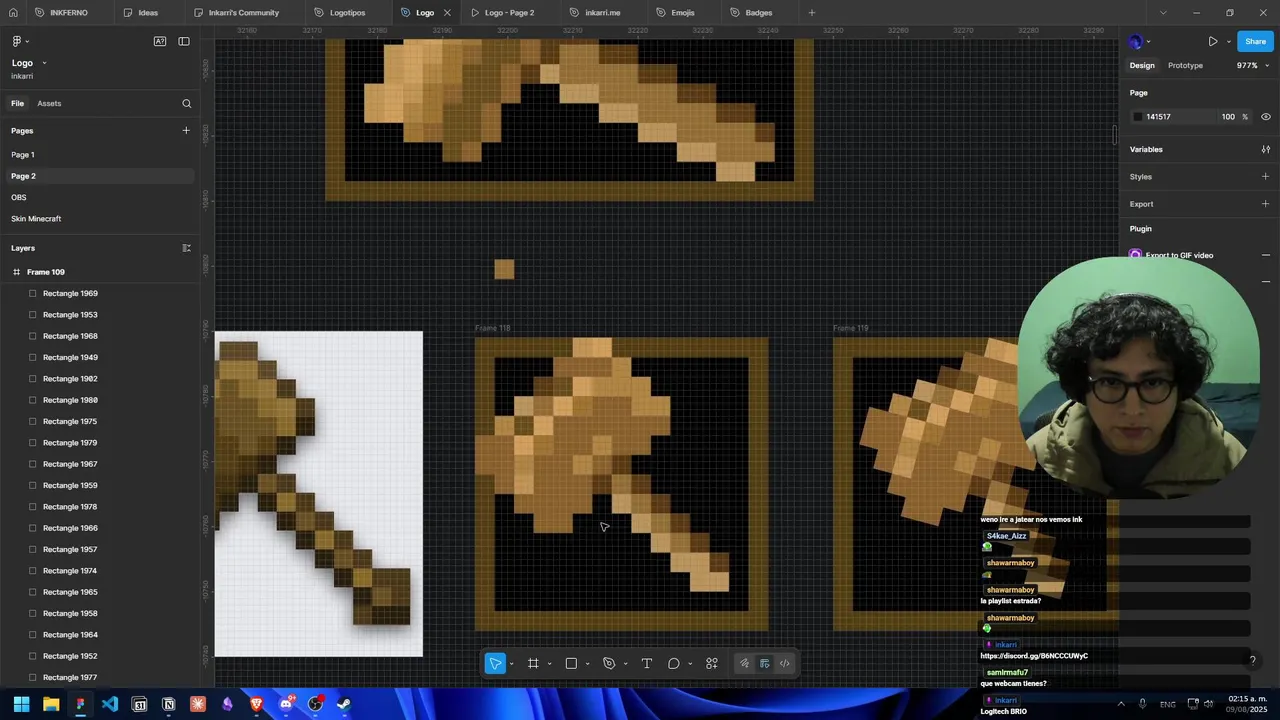1280x720 pixels.
Task: Collapse all layers icon
Action: click(186, 248)
